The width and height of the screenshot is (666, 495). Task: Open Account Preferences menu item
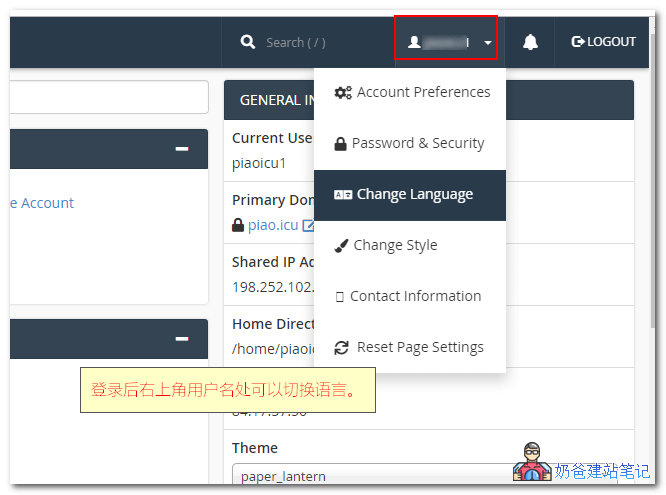(410, 92)
